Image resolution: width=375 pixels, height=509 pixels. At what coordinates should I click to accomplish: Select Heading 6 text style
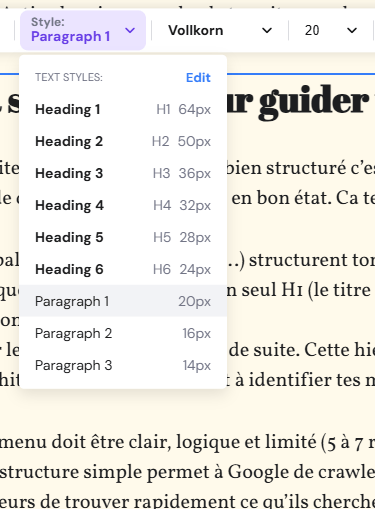(x=123, y=269)
